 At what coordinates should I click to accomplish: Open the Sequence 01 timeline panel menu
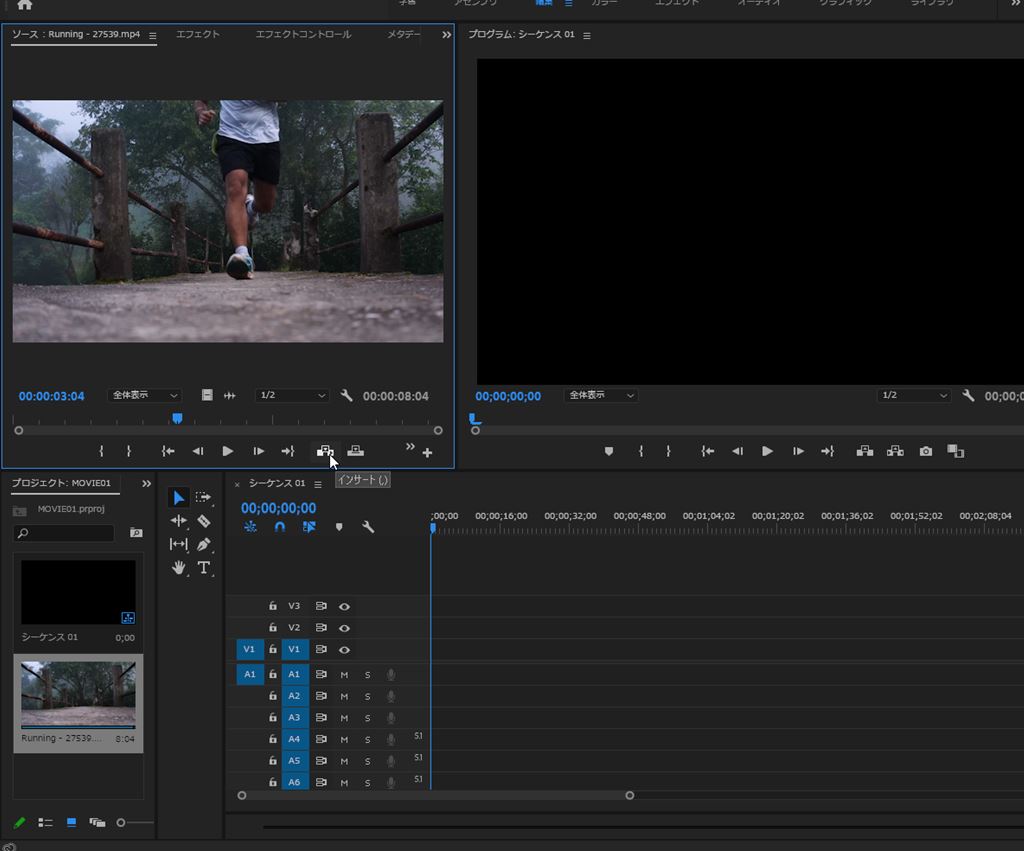coord(318,484)
